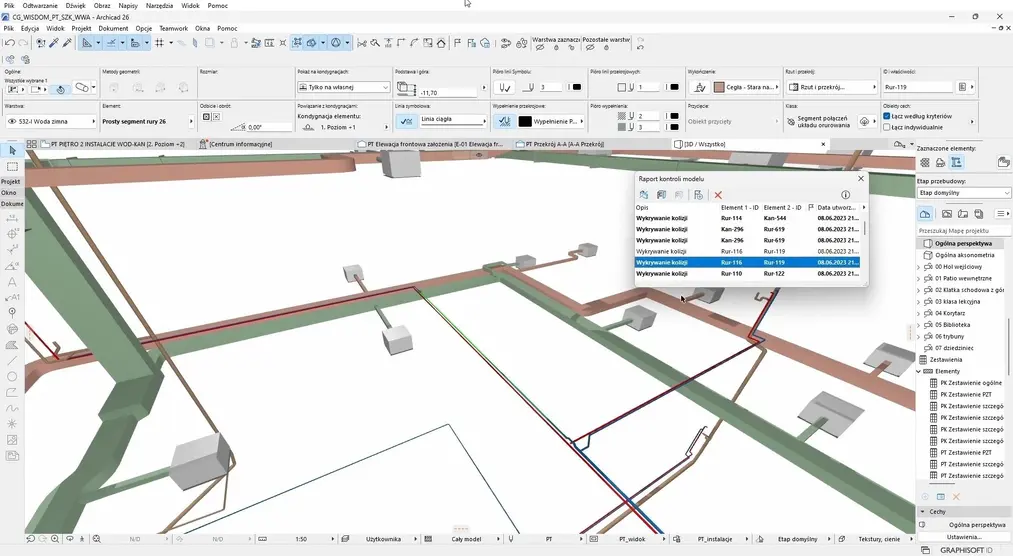Click the 'Cegła - Stara' surface color swatch

(718, 87)
